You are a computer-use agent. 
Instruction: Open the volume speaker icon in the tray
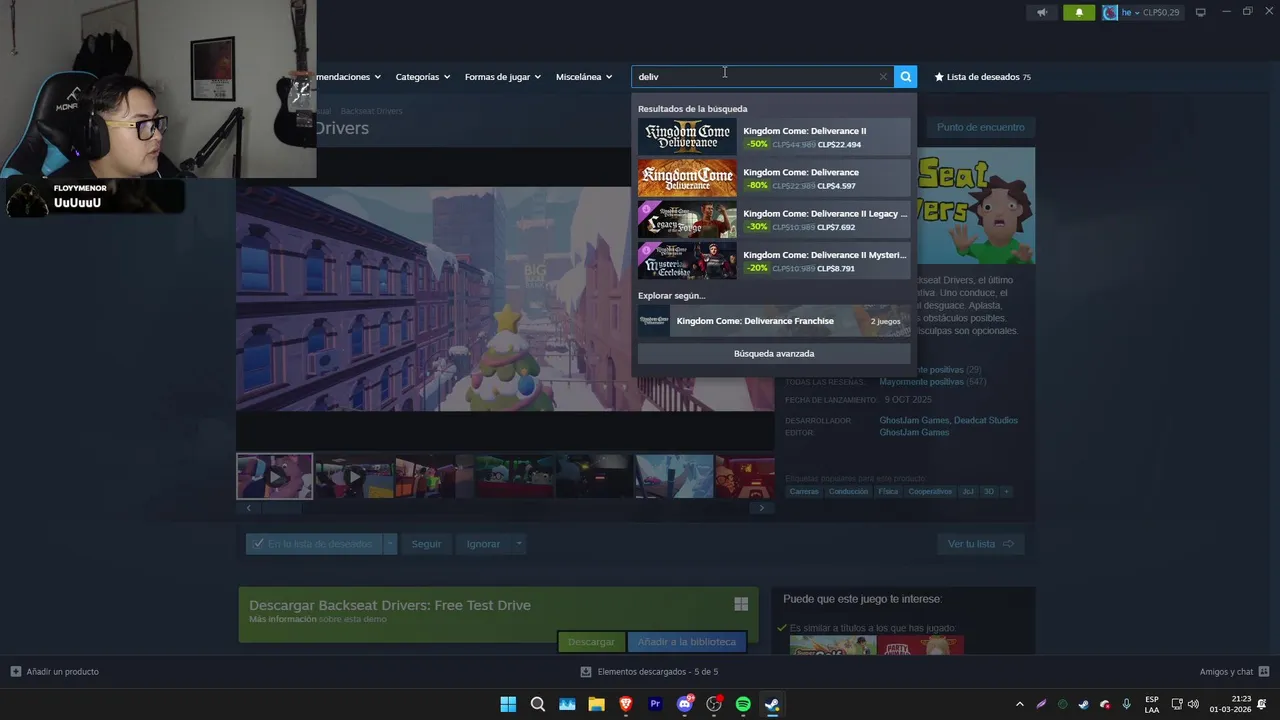tap(1192, 704)
